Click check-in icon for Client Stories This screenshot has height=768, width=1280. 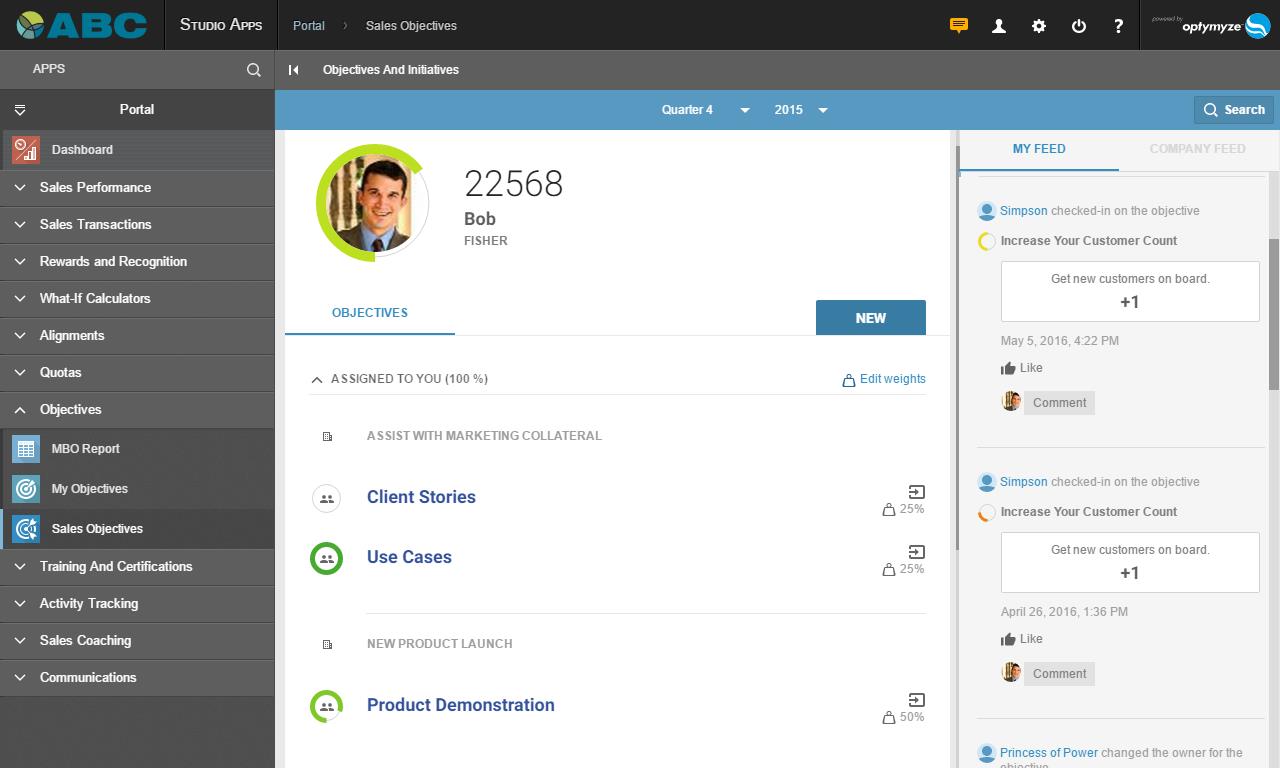(916, 491)
